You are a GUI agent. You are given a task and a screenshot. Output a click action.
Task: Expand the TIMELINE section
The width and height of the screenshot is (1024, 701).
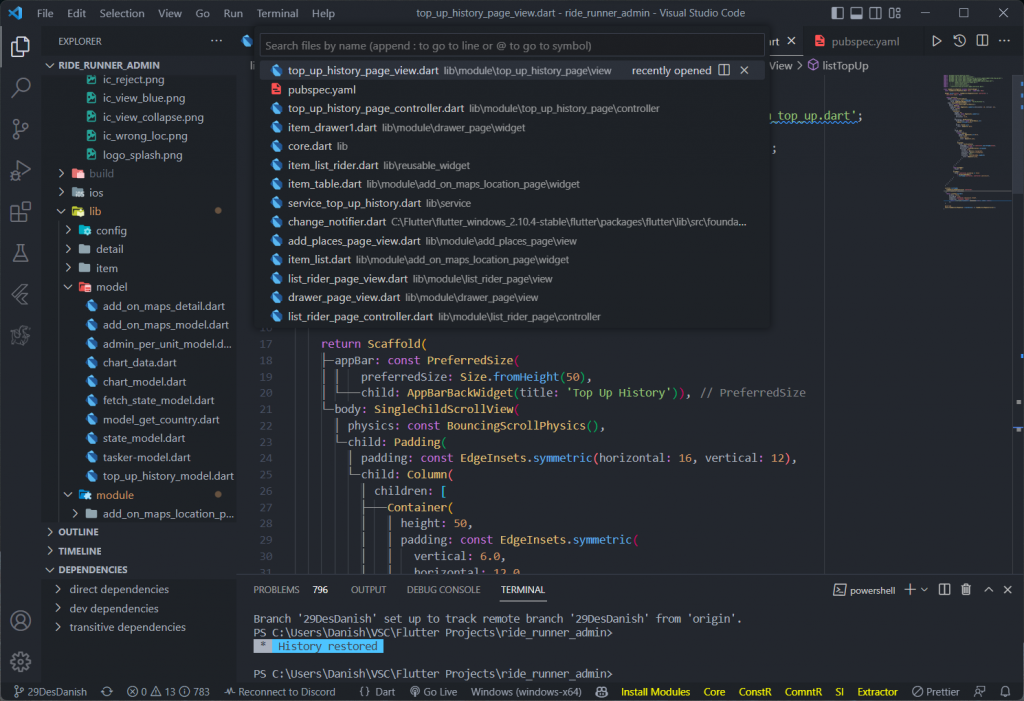[79, 551]
